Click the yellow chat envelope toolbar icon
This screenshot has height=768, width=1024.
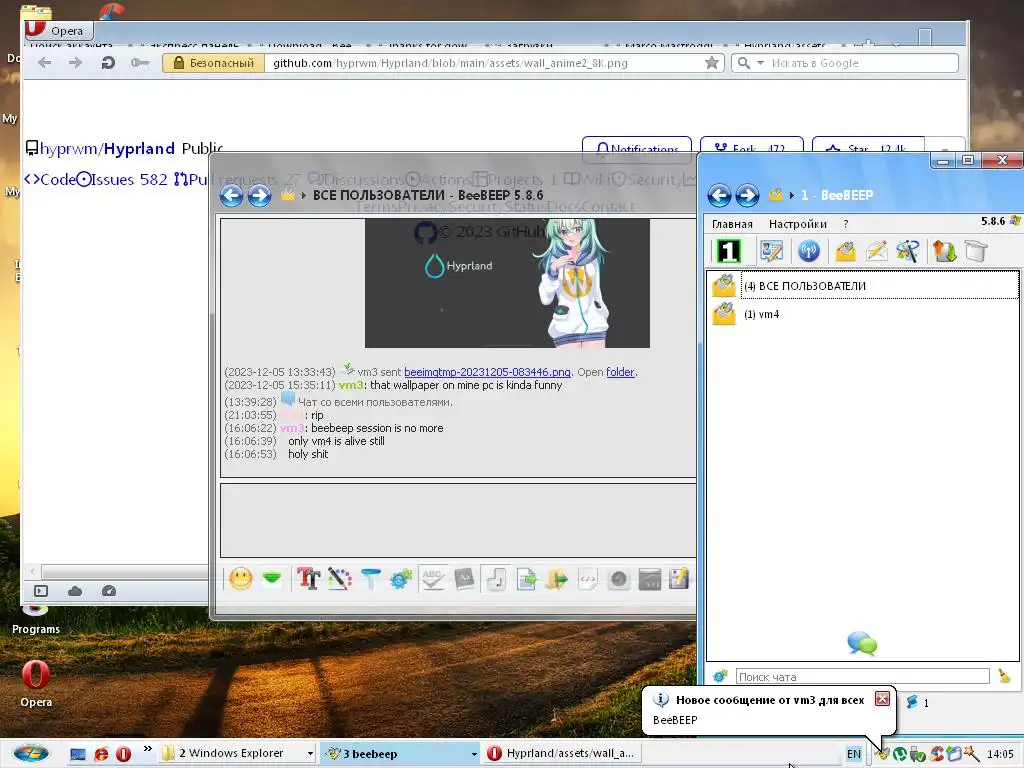[x=846, y=251]
